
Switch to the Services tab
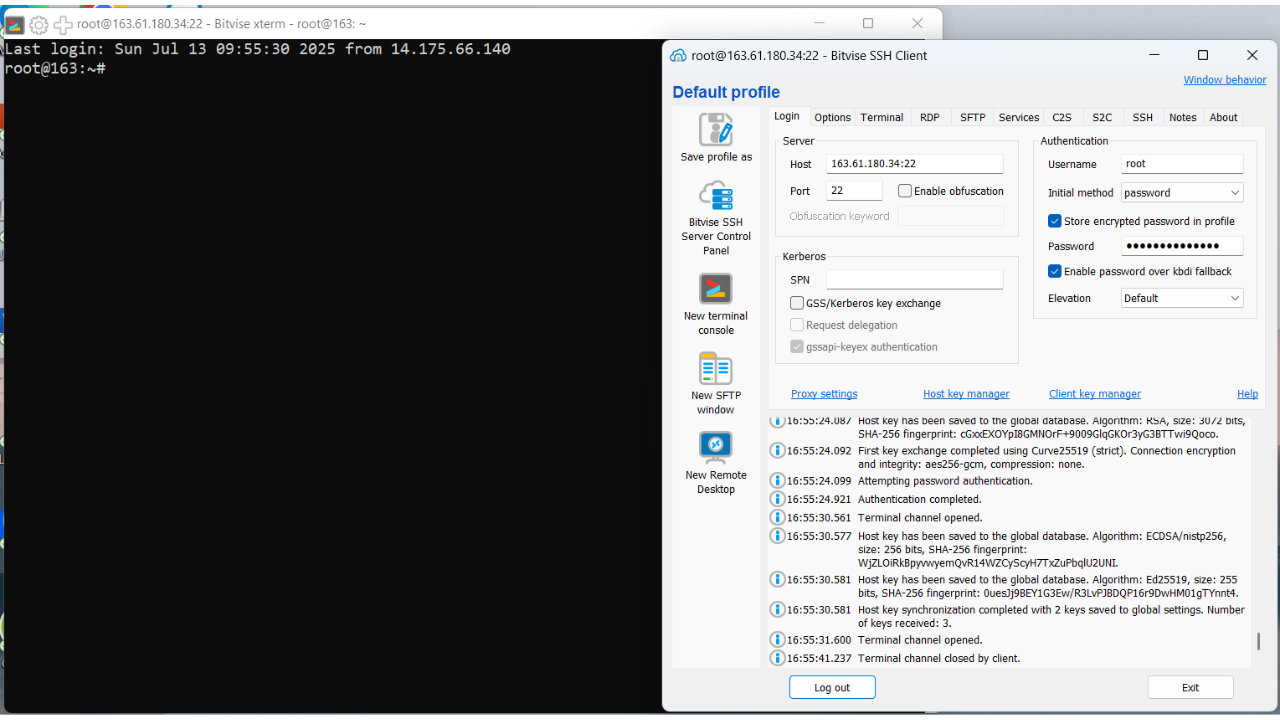(1019, 117)
